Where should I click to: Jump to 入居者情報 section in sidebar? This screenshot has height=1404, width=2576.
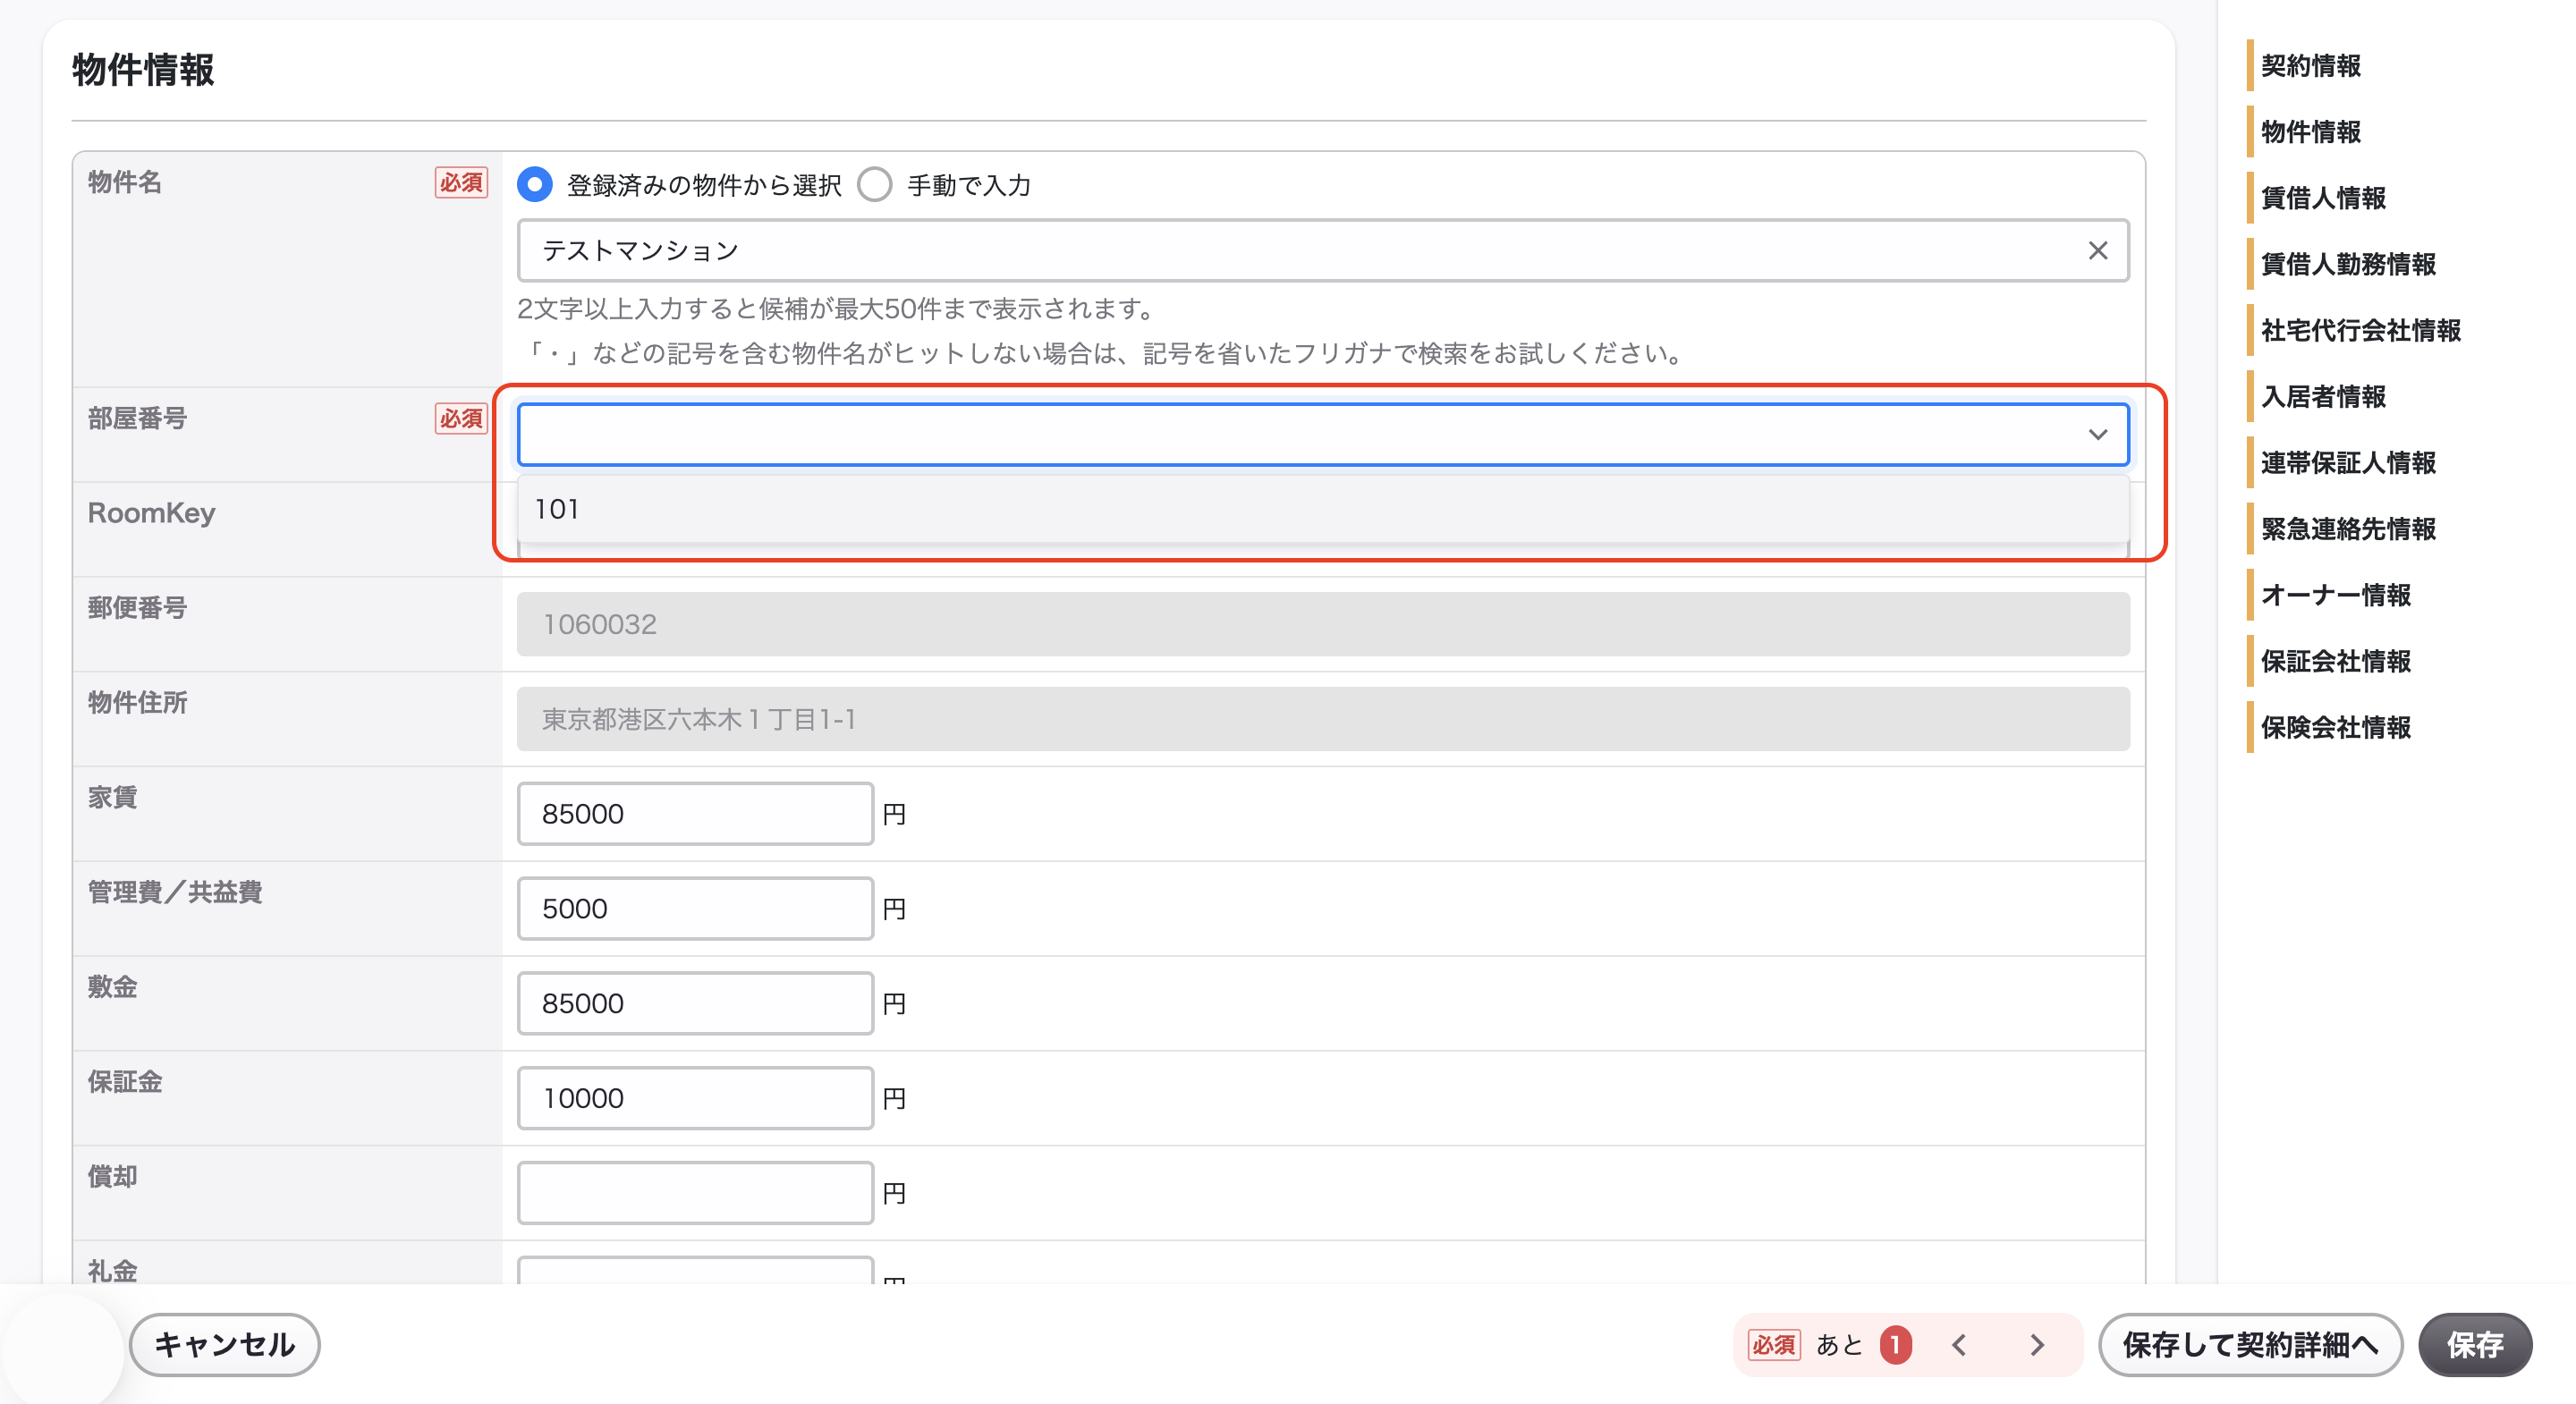[x=2323, y=397]
